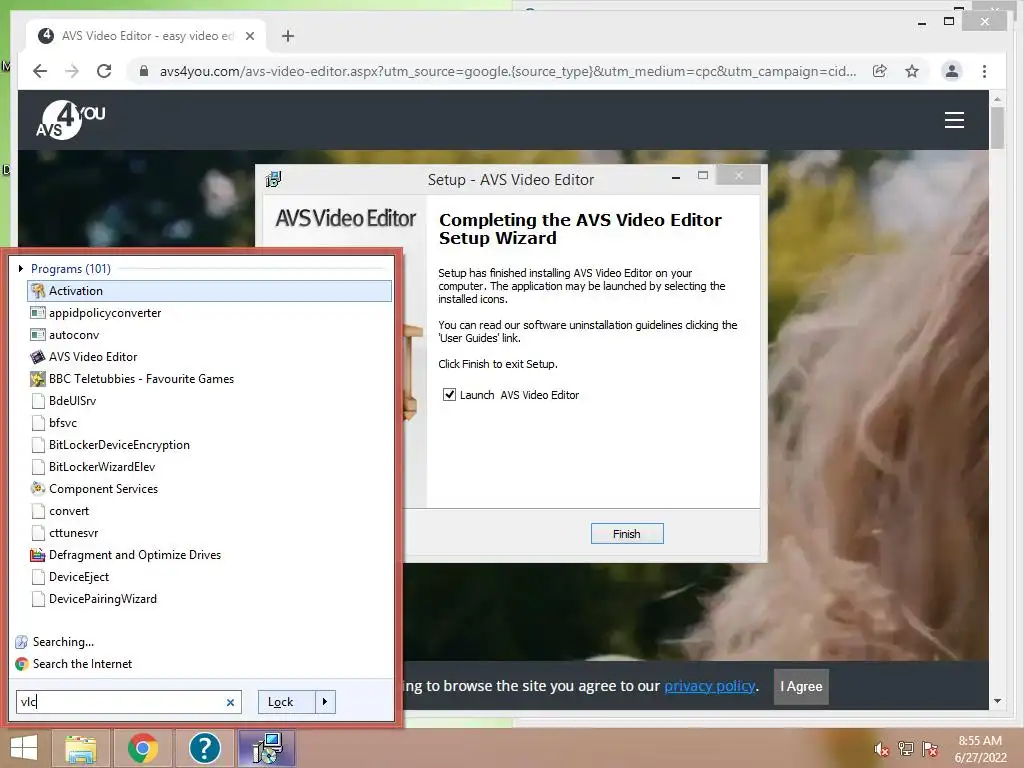1024x768 pixels.
Task: Select the bfsvc search result
Action: [209, 423]
